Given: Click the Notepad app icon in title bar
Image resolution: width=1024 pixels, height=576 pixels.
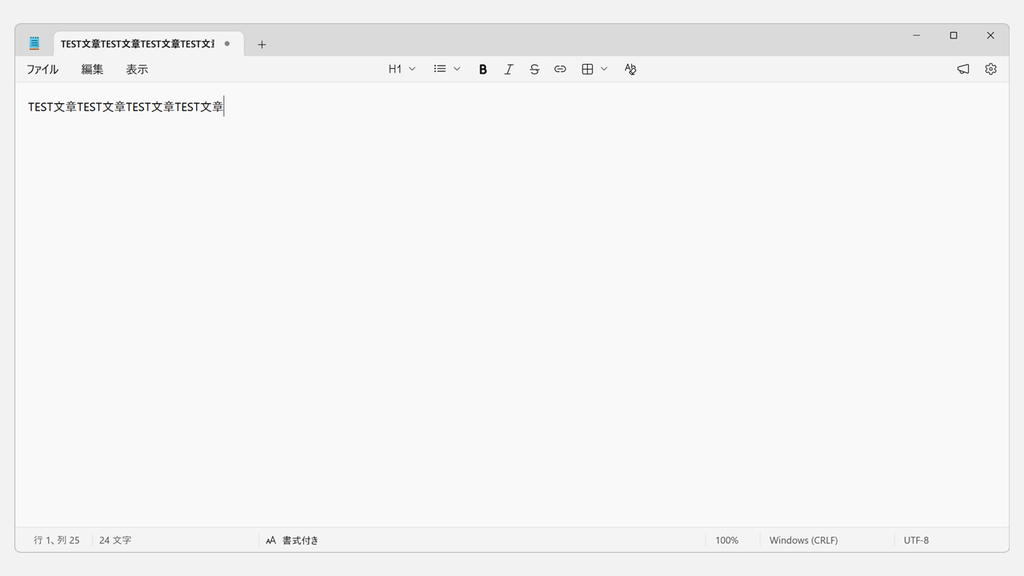Looking at the screenshot, I should [34, 44].
